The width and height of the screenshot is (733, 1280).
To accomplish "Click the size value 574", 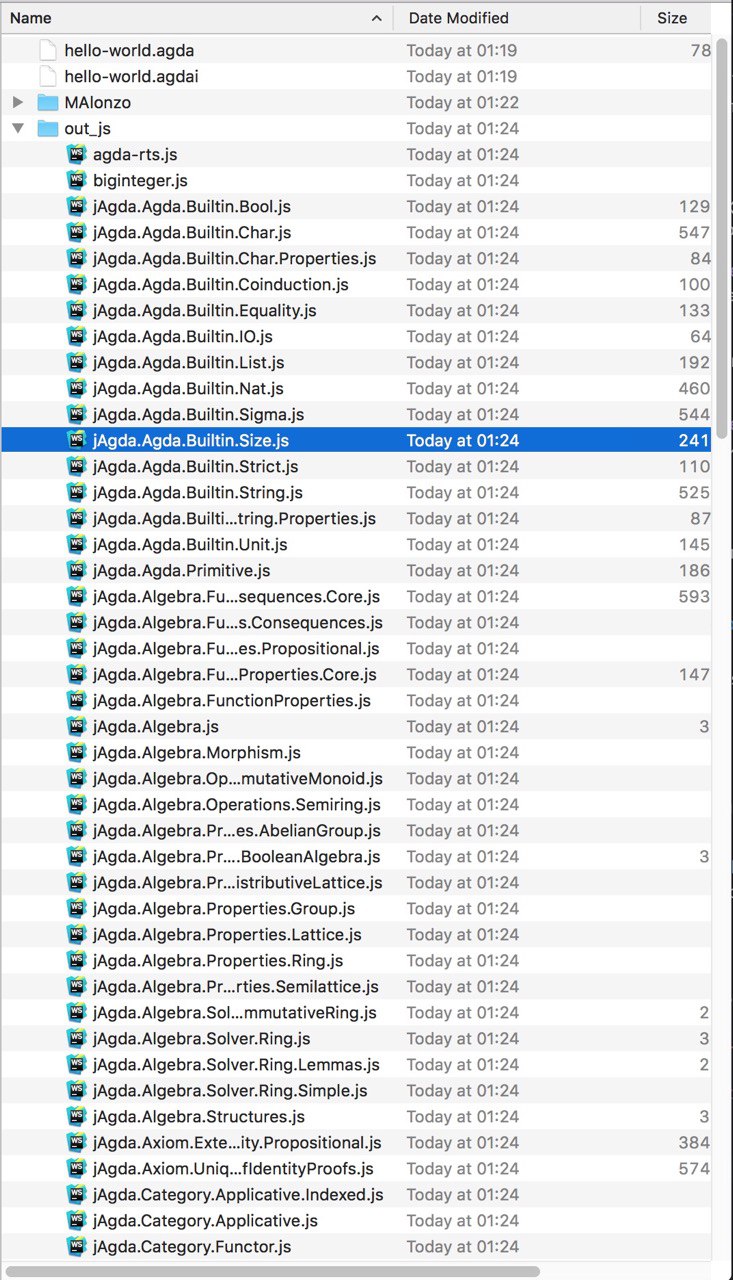I will click(694, 1168).
